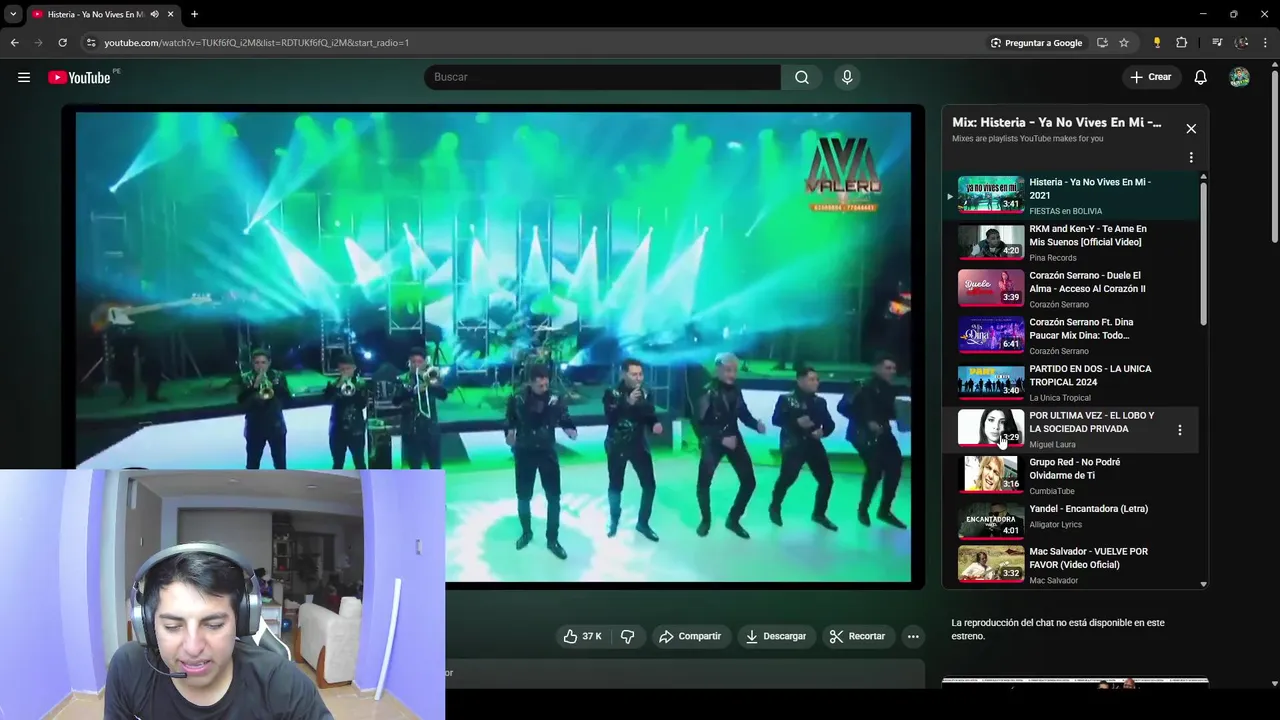Play Histeria - Ya No Vives En Mi playlist item
This screenshot has height=720, width=1280.
click(1072, 196)
